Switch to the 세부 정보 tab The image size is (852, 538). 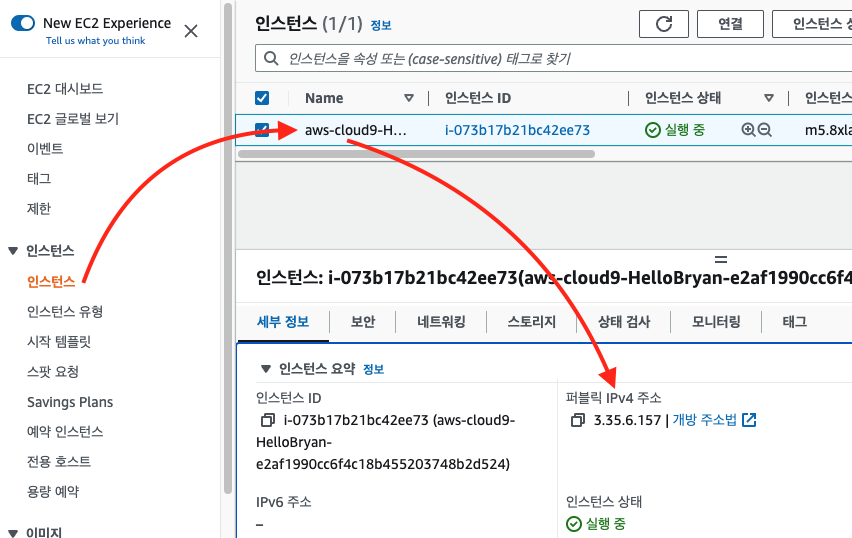tap(283, 322)
